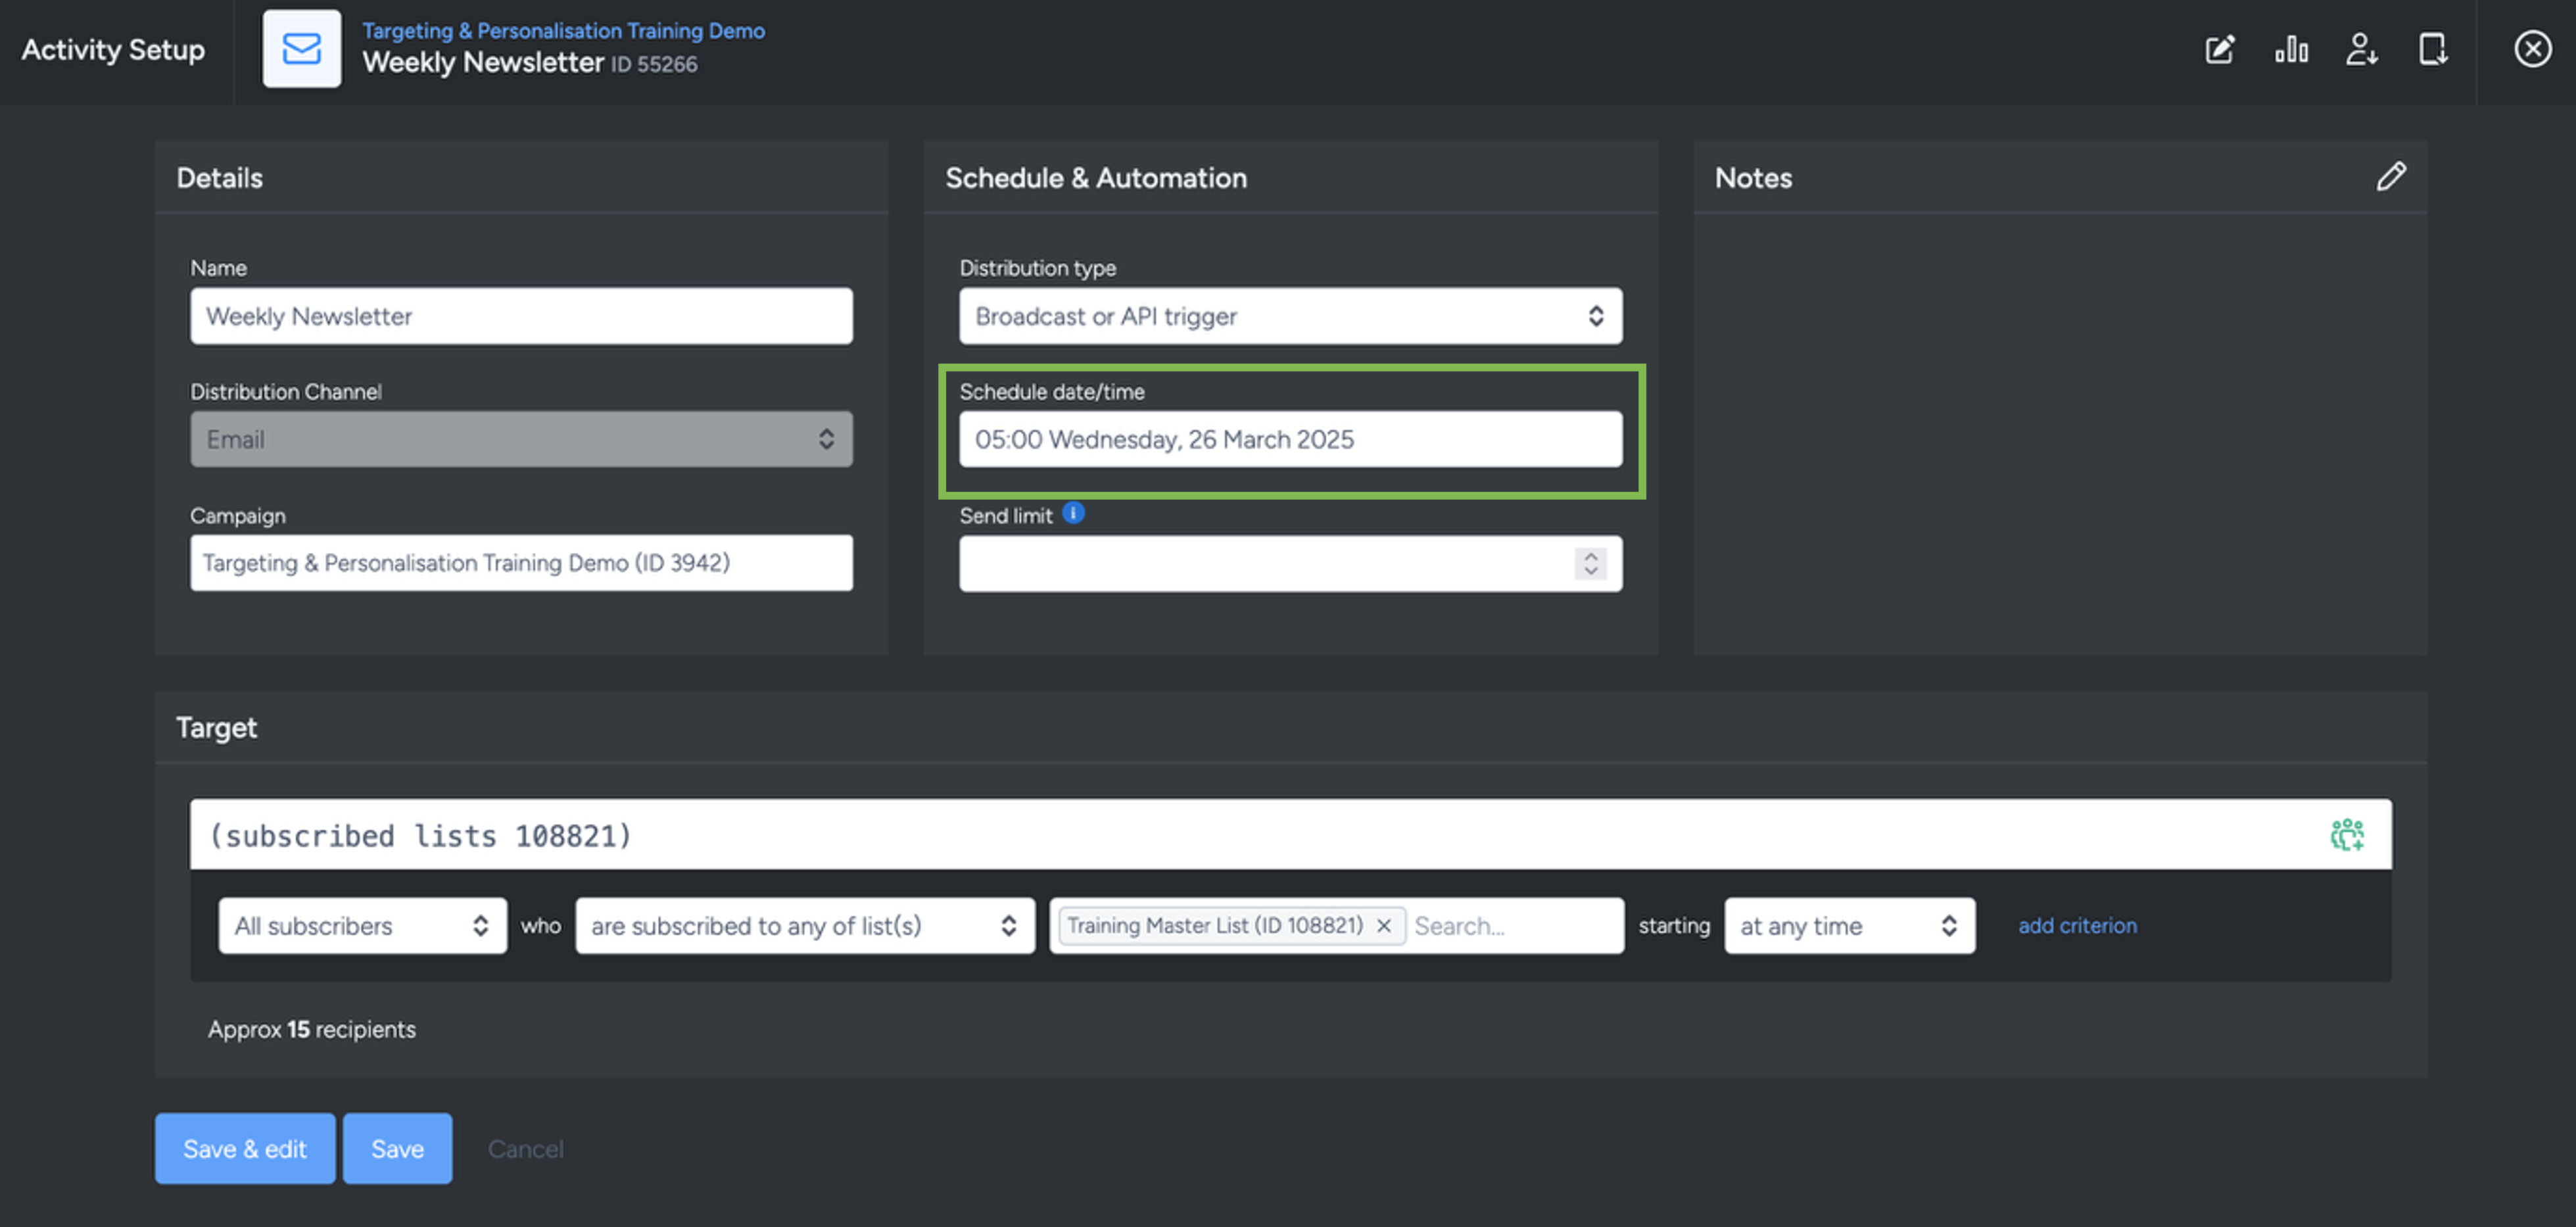Open the Distribution Channel Email dropdown
This screenshot has width=2576, height=1227.
[521, 439]
